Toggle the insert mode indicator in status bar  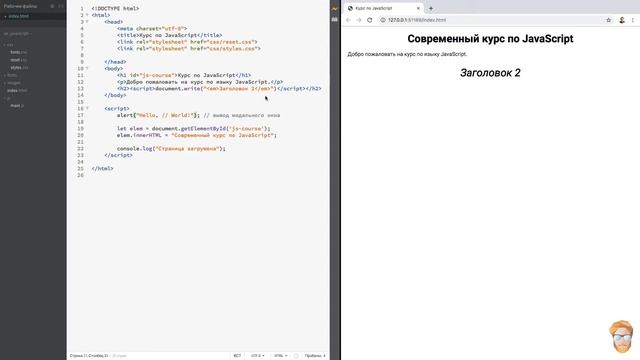point(237,356)
